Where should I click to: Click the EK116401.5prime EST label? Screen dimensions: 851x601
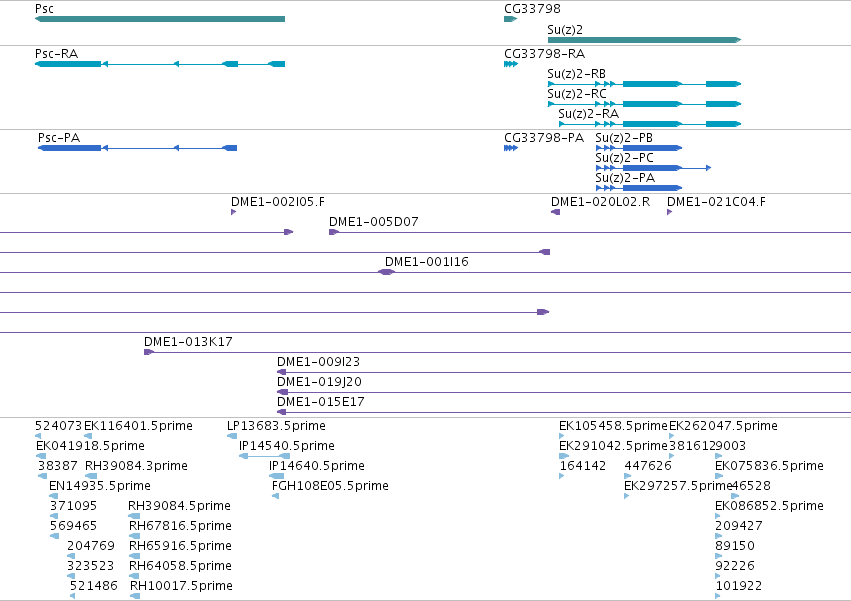tap(138, 426)
